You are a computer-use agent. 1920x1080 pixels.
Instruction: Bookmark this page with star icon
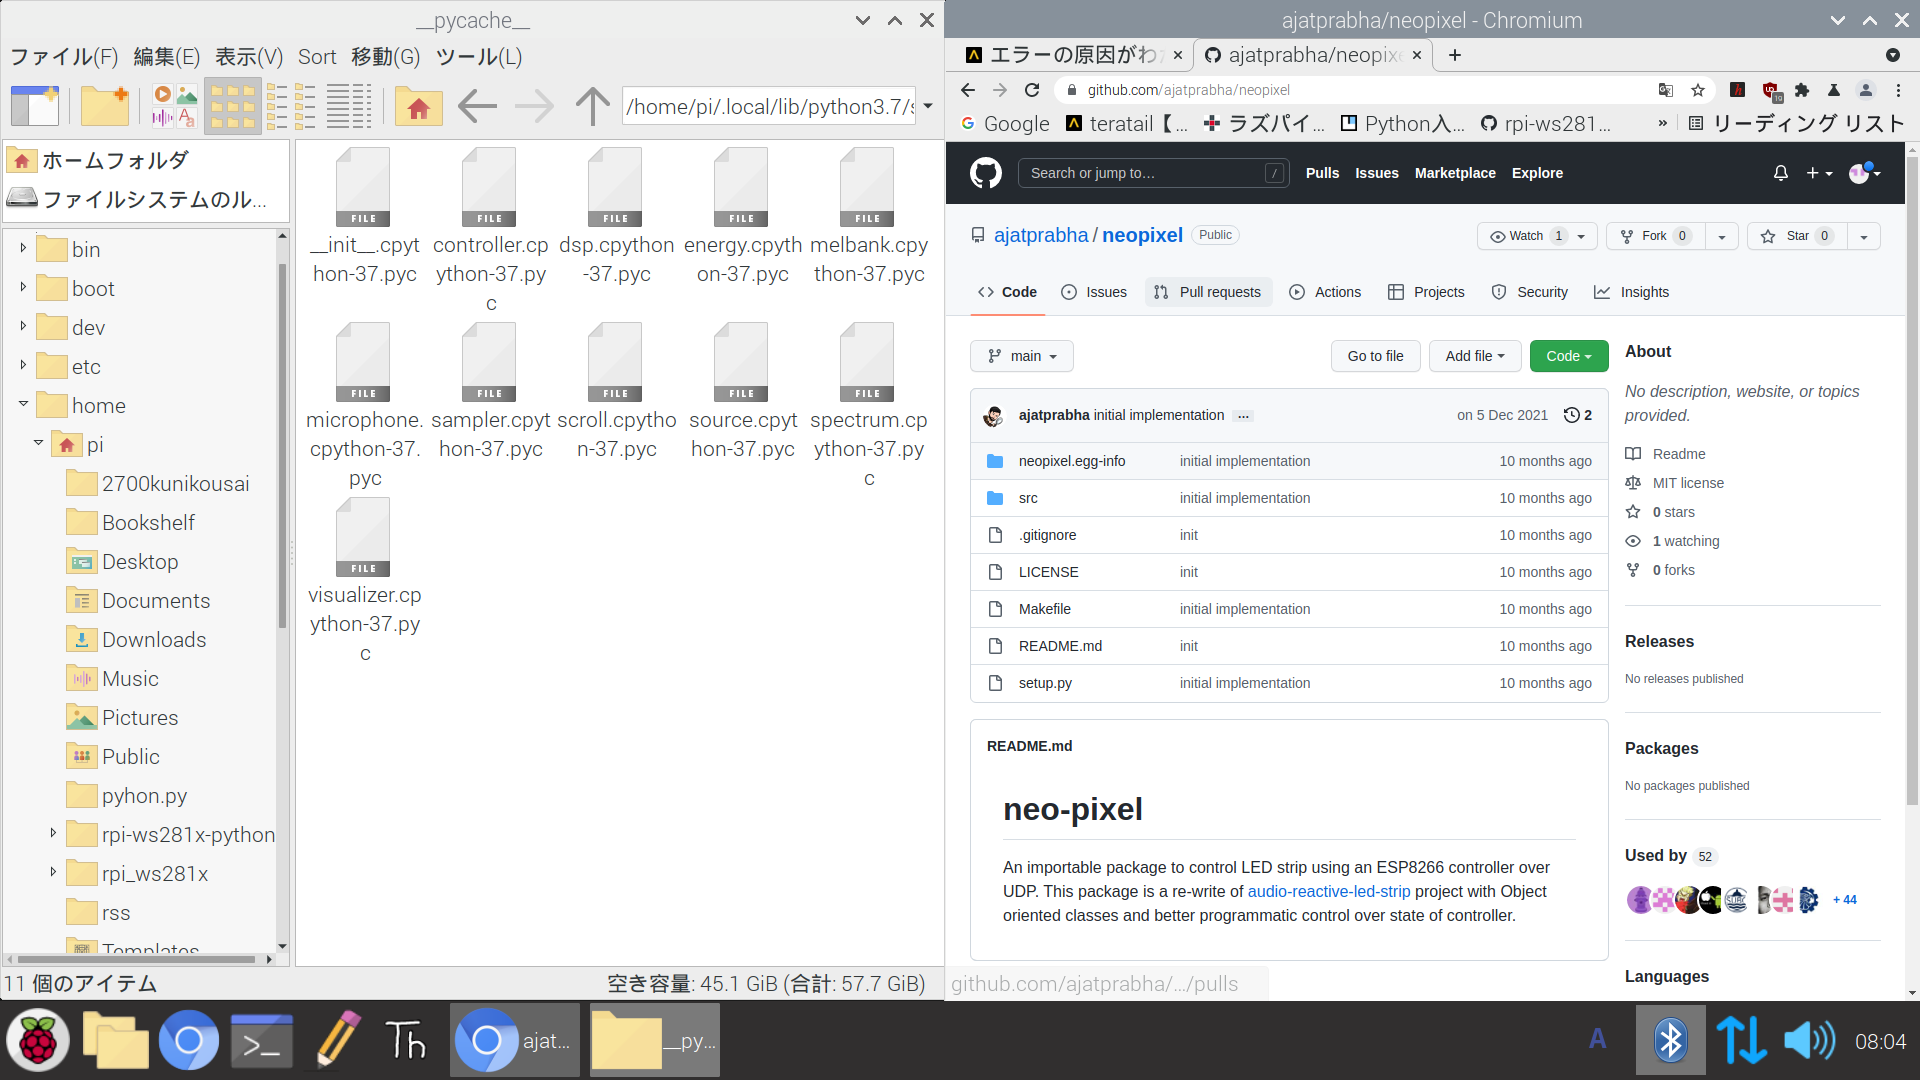coord(1698,90)
